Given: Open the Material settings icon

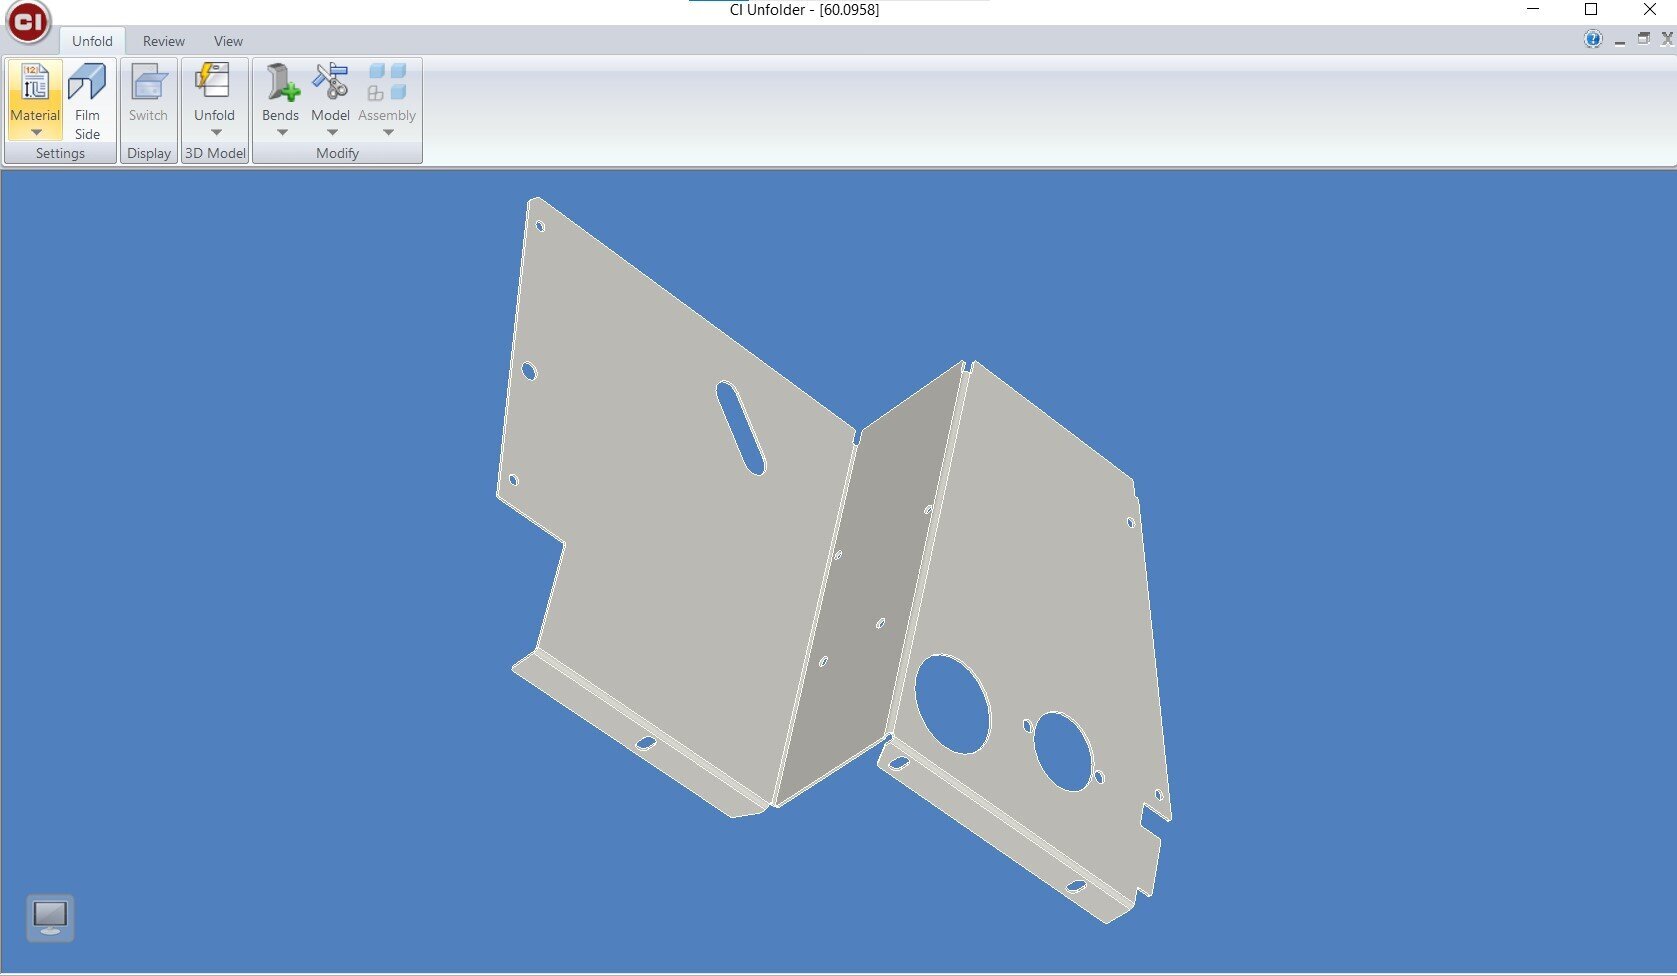Looking at the screenshot, I should point(35,82).
